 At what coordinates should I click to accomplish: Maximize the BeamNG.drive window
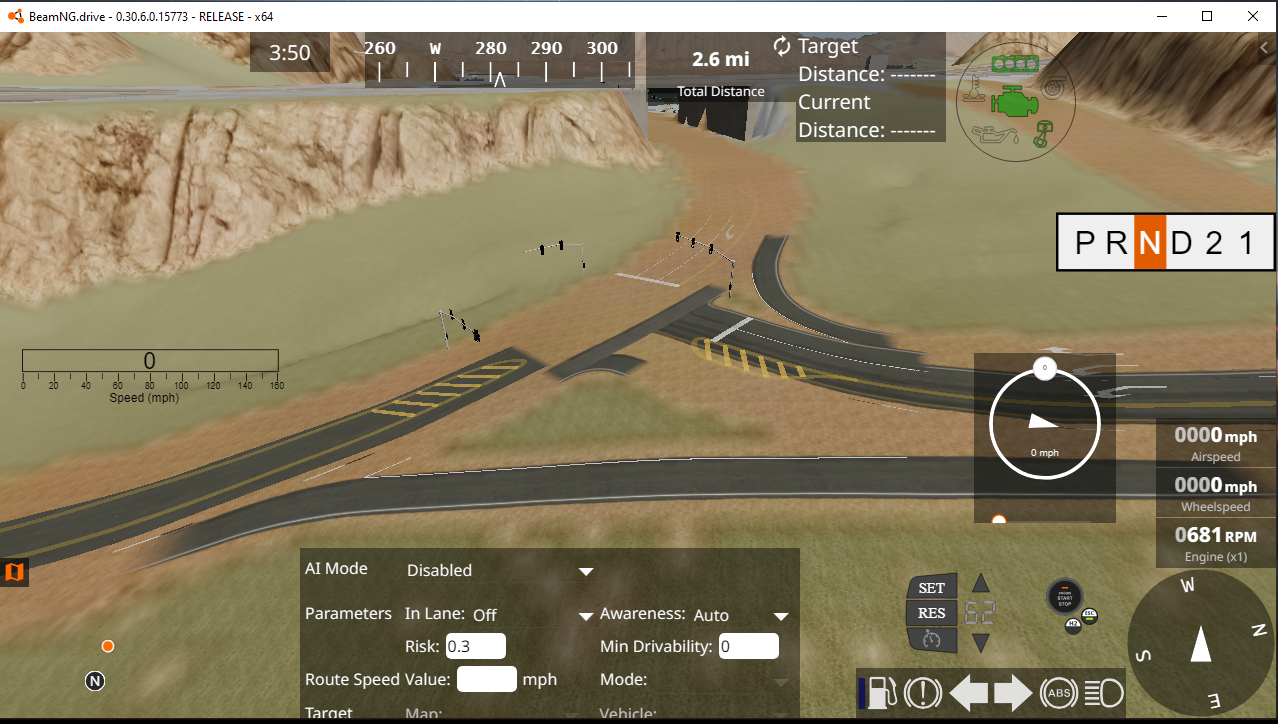tap(1207, 16)
